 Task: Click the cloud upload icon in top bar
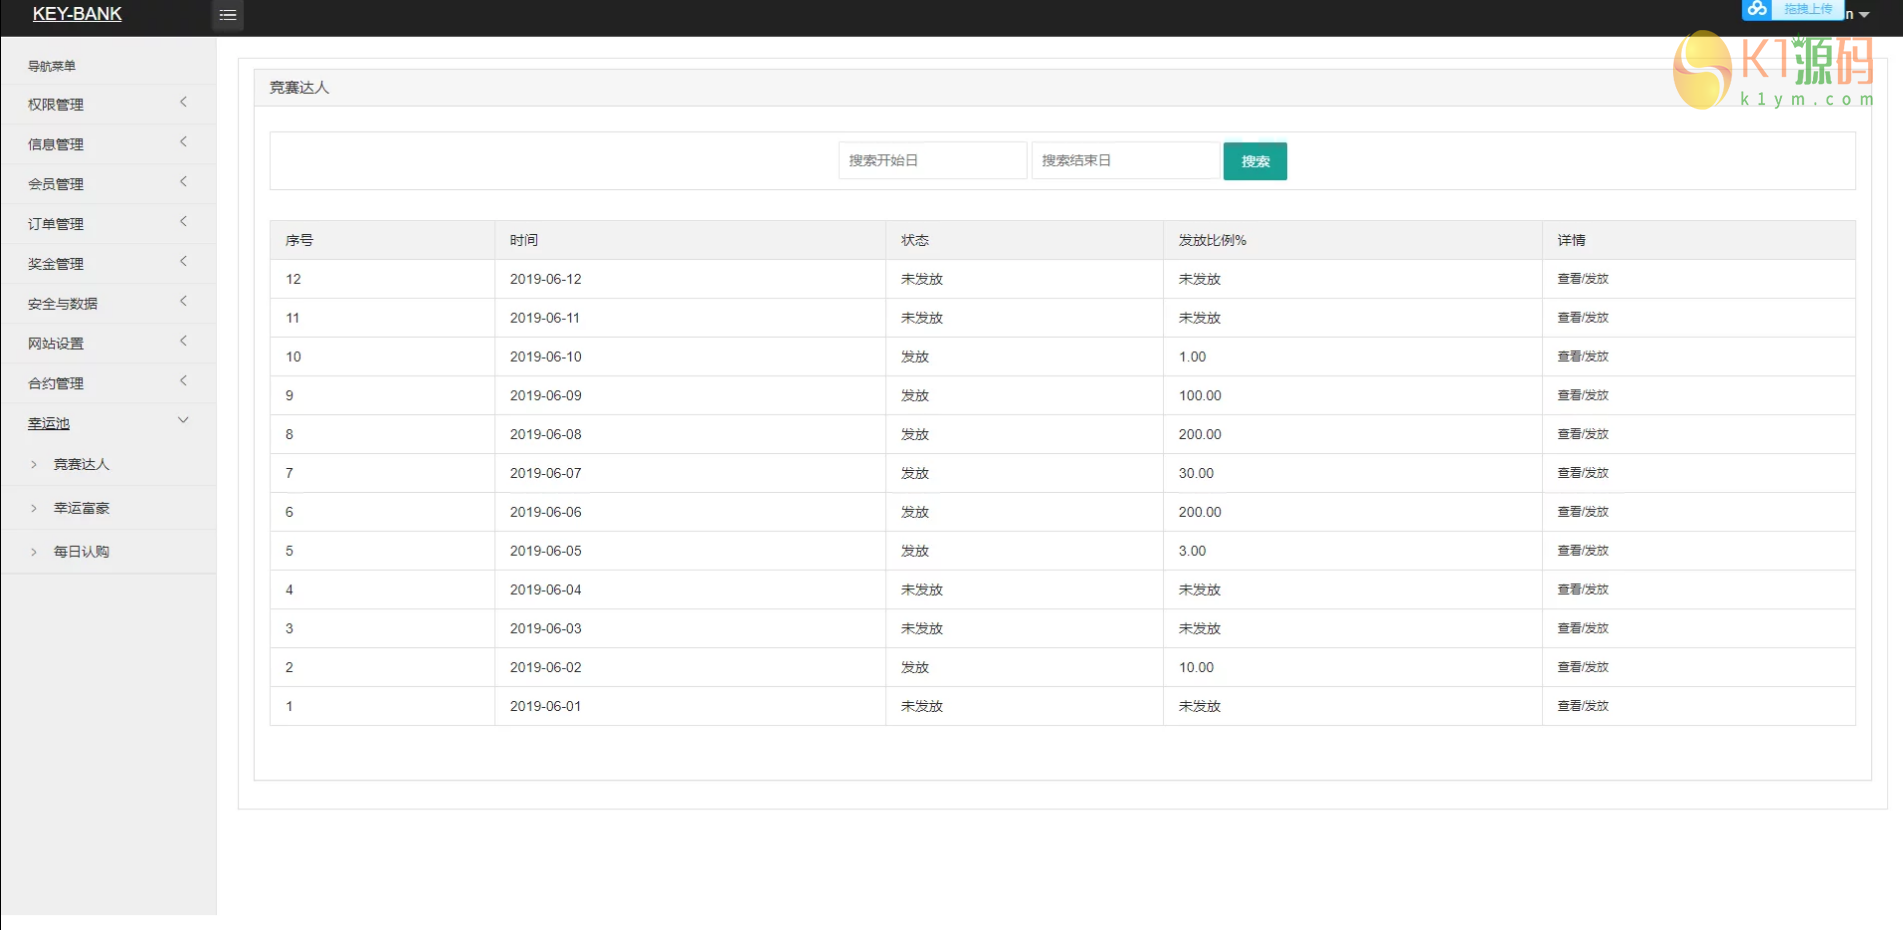coord(1757,9)
